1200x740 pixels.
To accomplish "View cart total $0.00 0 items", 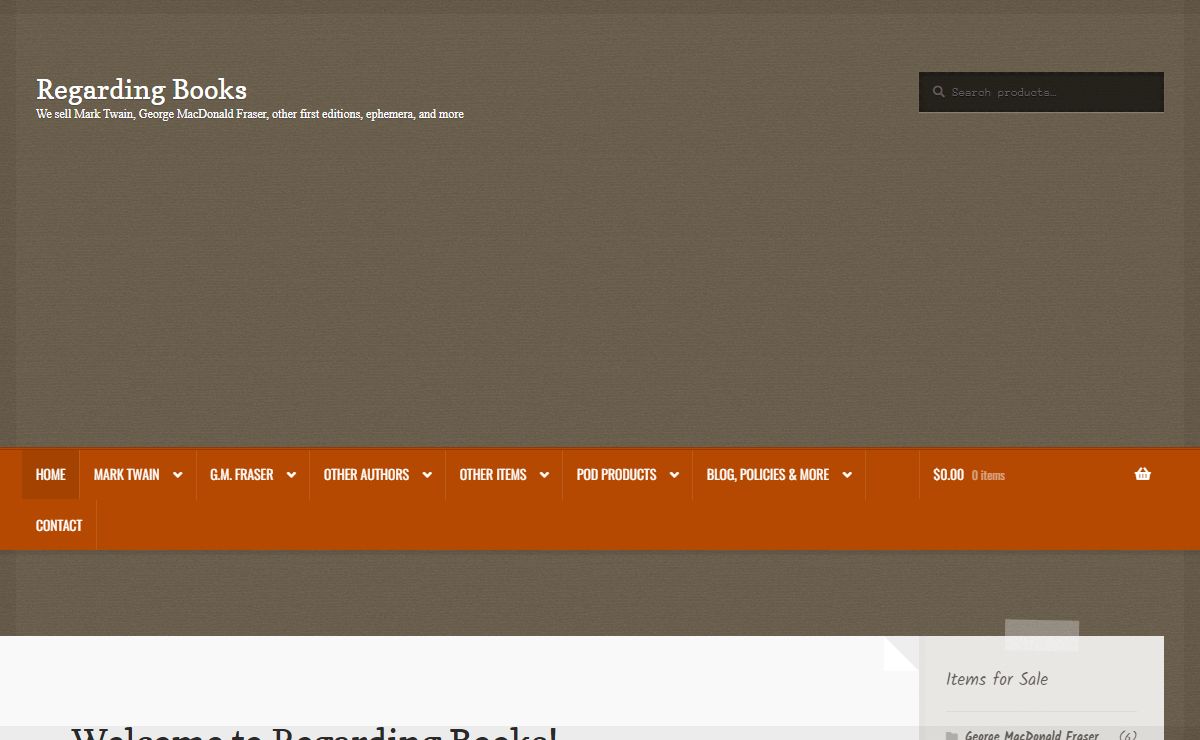I will click(x=969, y=475).
